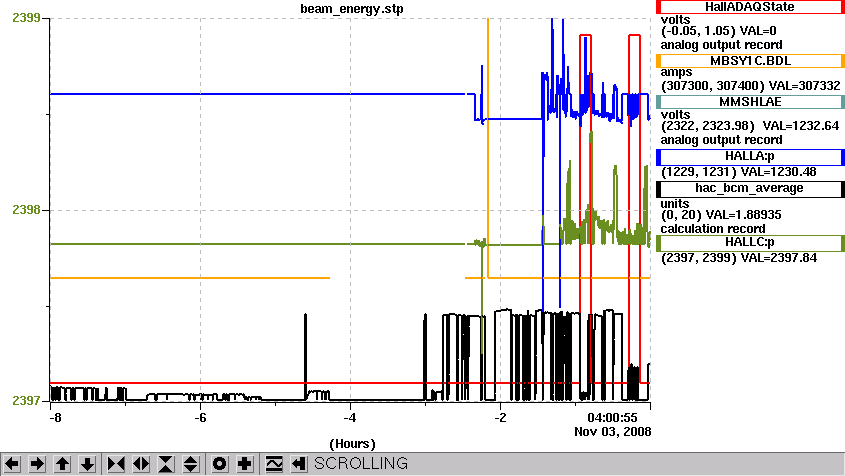The width and height of the screenshot is (845, 476).
Task: Click the -8 hours x-axis label
Action: click(55, 418)
